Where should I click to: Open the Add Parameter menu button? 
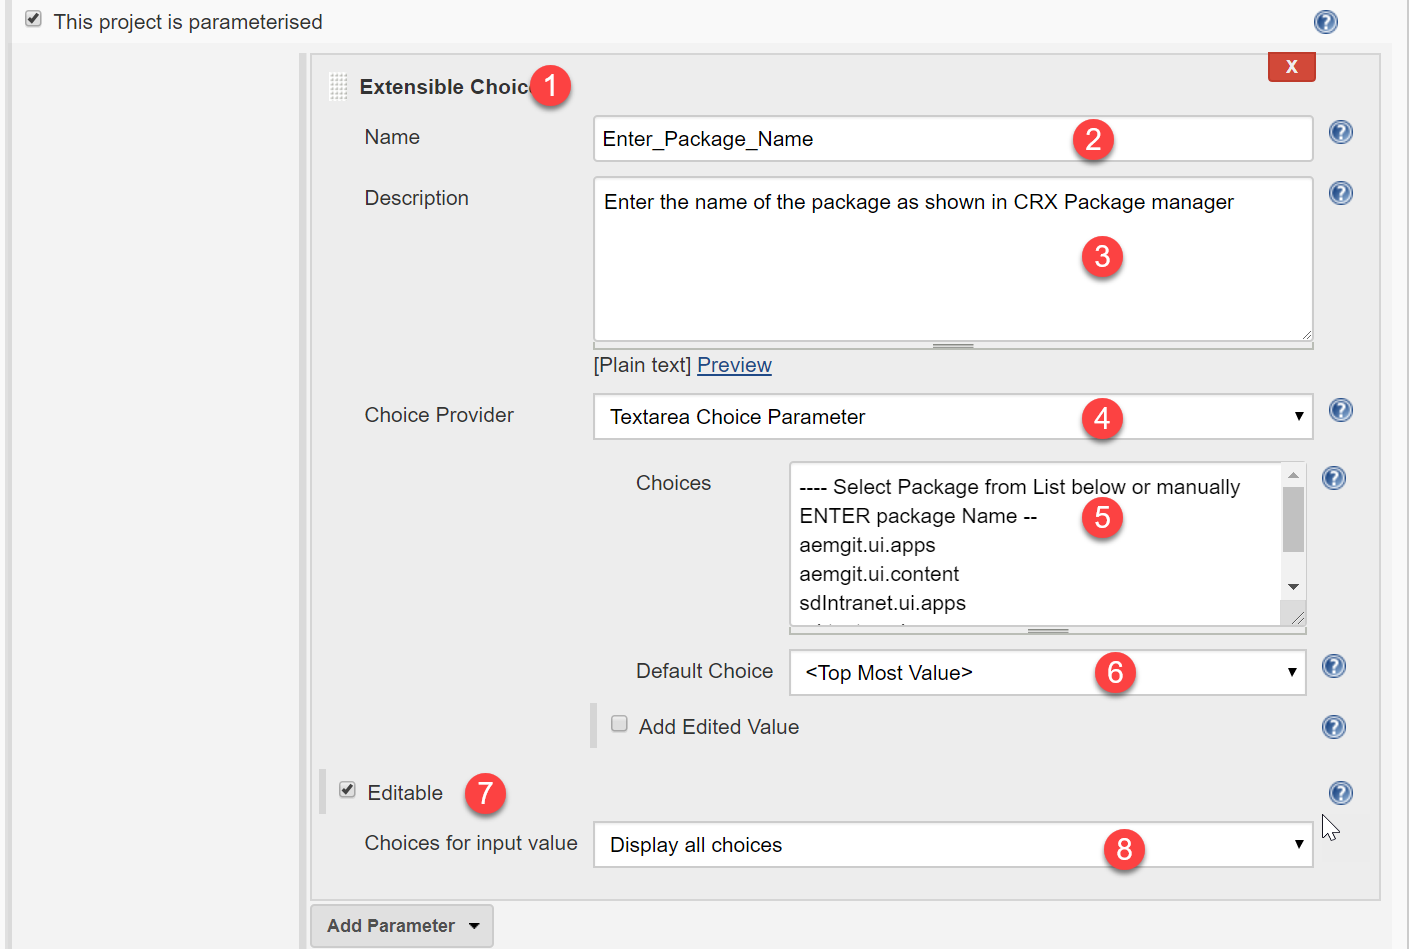402,926
